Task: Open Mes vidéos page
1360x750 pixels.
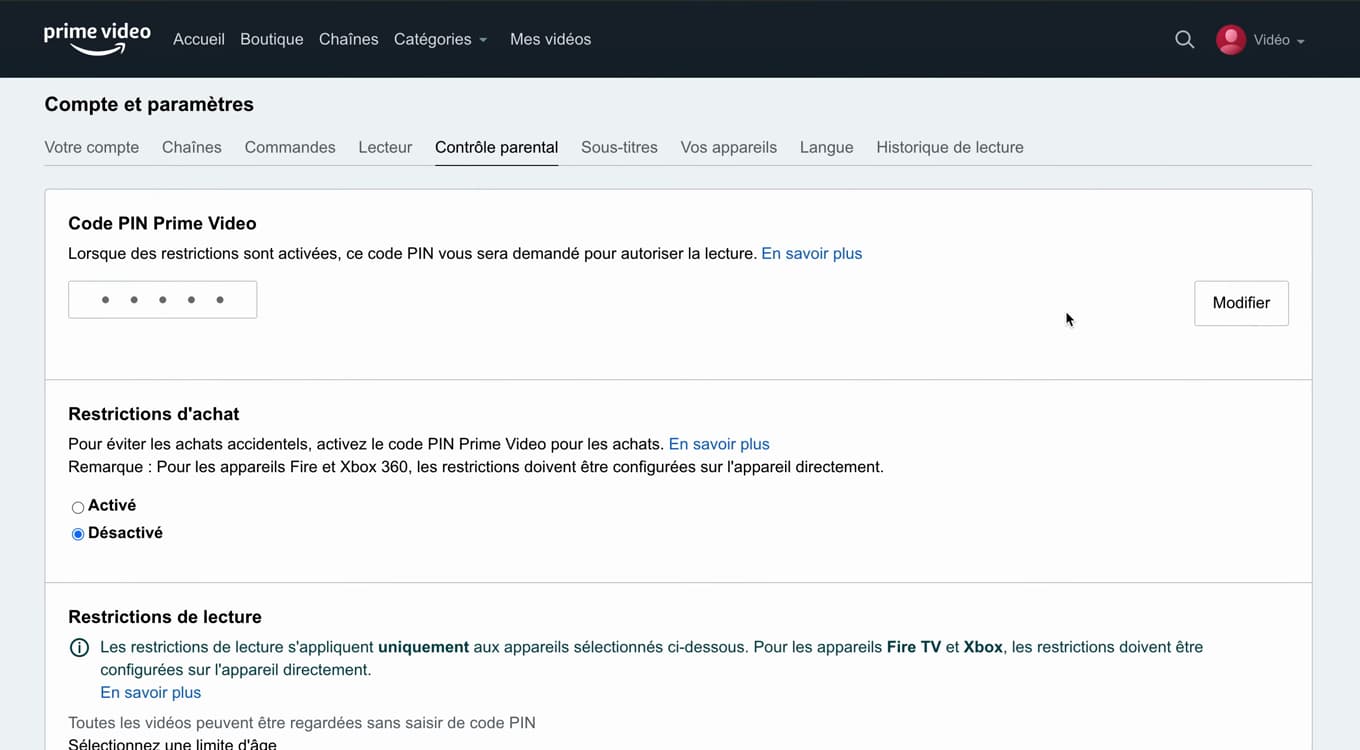Action: pos(550,39)
